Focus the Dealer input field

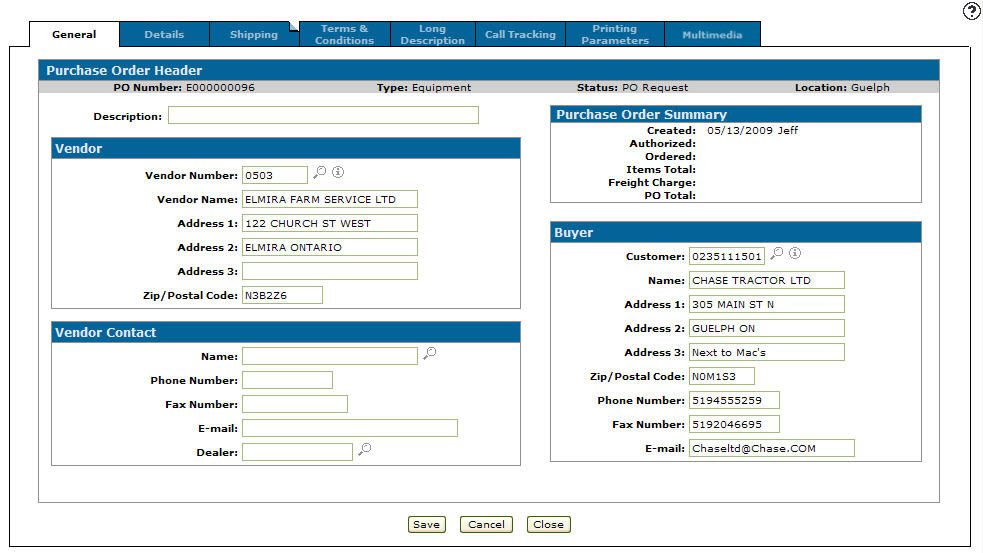(297, 452)
